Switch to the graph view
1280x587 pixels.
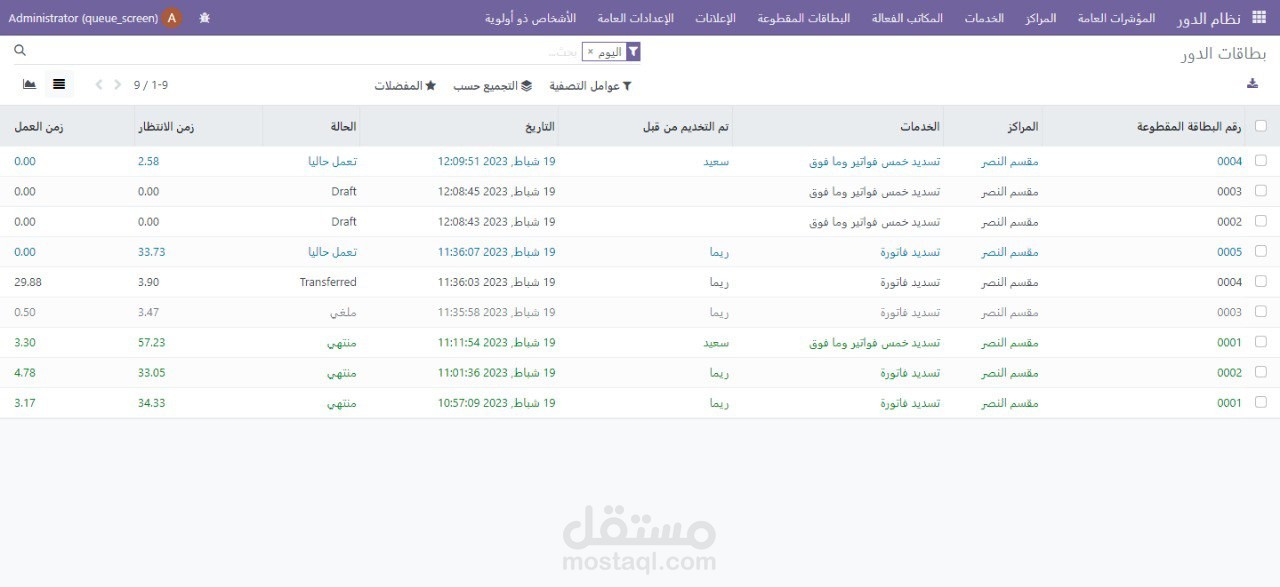[x=29, y=84]
